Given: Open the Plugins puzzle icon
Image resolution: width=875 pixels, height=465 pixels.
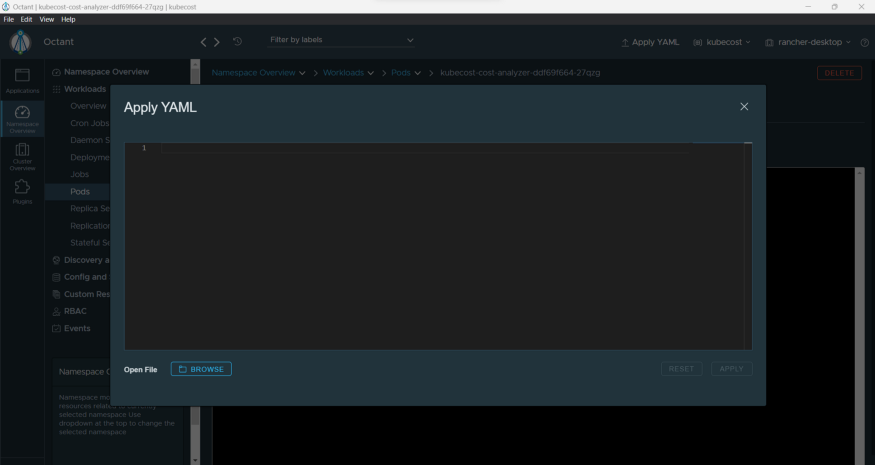Looking at the screenshot, I should [21, 190].
